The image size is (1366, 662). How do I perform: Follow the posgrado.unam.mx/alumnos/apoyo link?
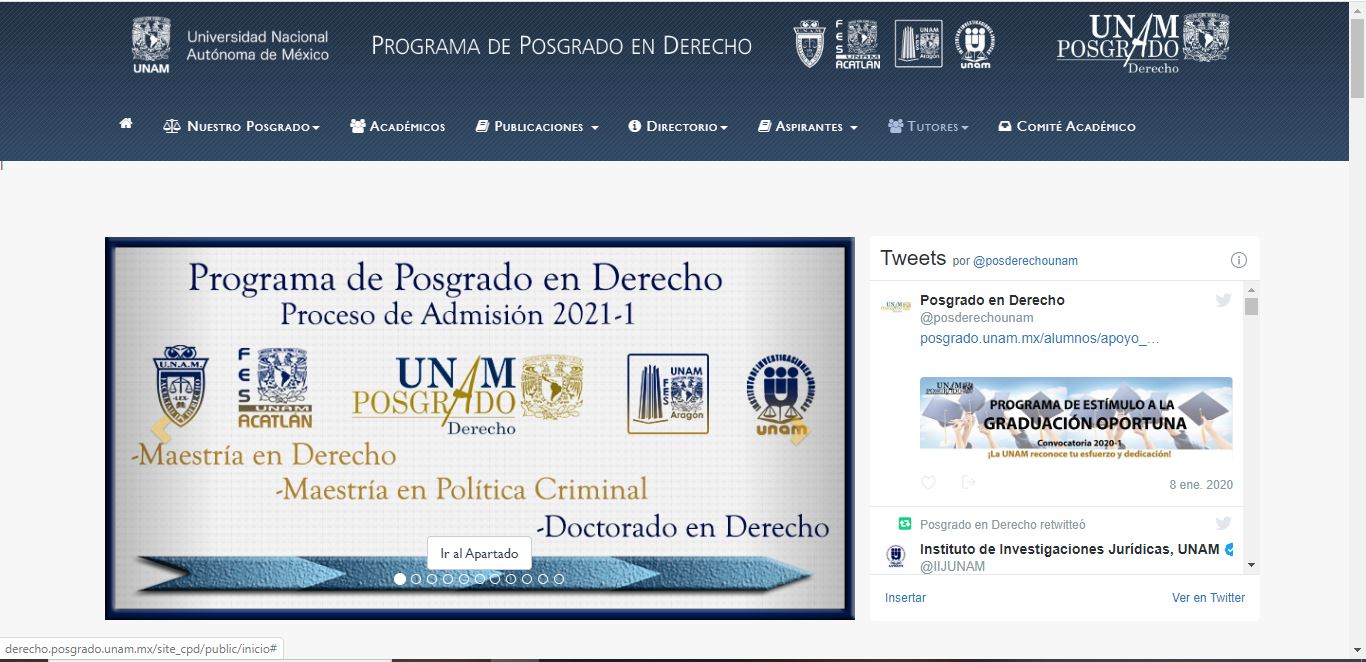tap(1040, 338)
